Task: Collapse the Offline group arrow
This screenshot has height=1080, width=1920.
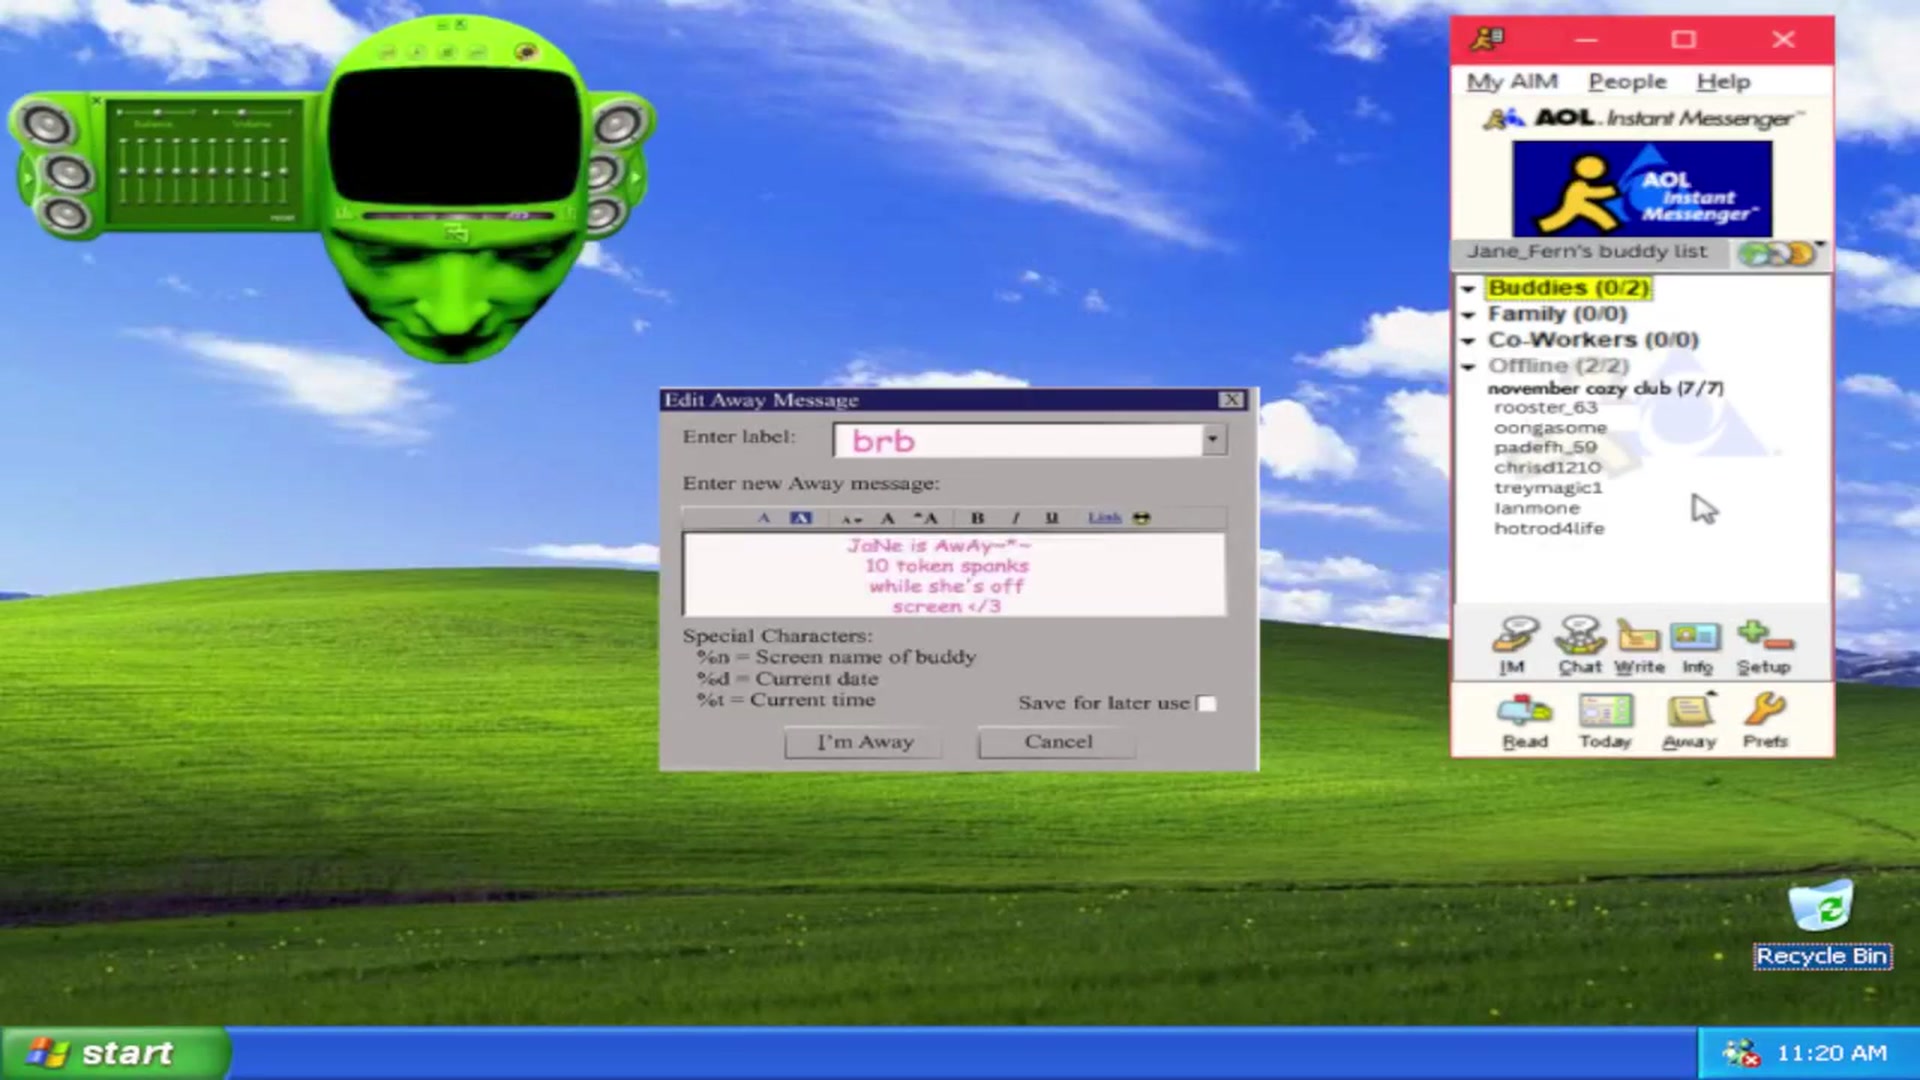Action: point(1468,367)
